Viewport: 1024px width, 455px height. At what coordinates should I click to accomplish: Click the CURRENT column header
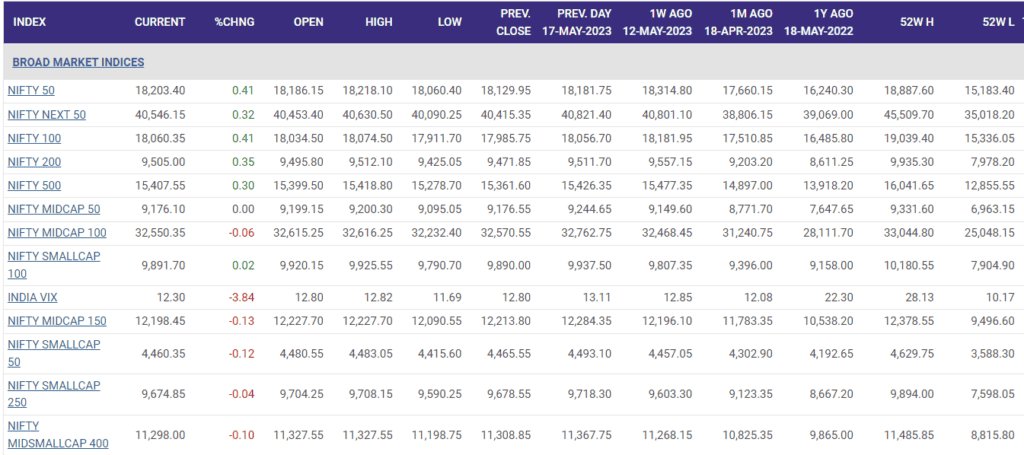pos(160,22)
